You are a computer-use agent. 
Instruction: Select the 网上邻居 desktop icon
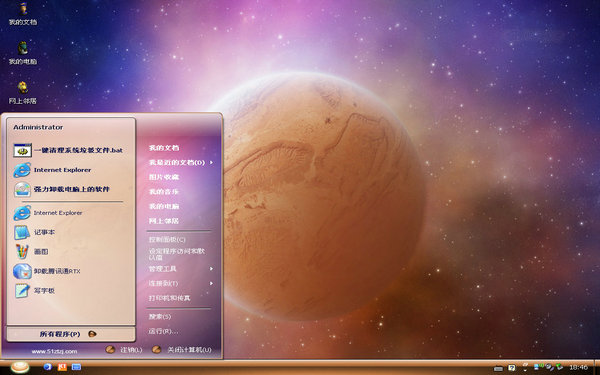[23, 93]
